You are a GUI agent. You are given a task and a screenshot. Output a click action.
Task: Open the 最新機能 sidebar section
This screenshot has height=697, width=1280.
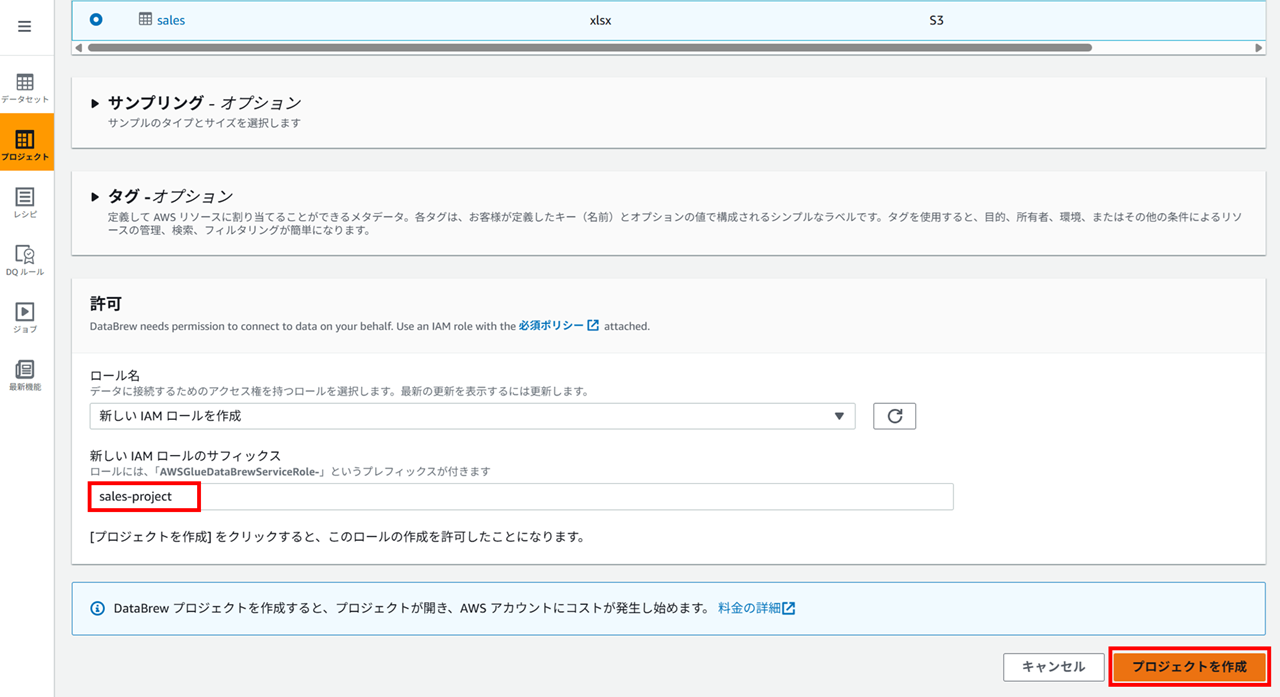pyautogui.click(x=25, y=375)
